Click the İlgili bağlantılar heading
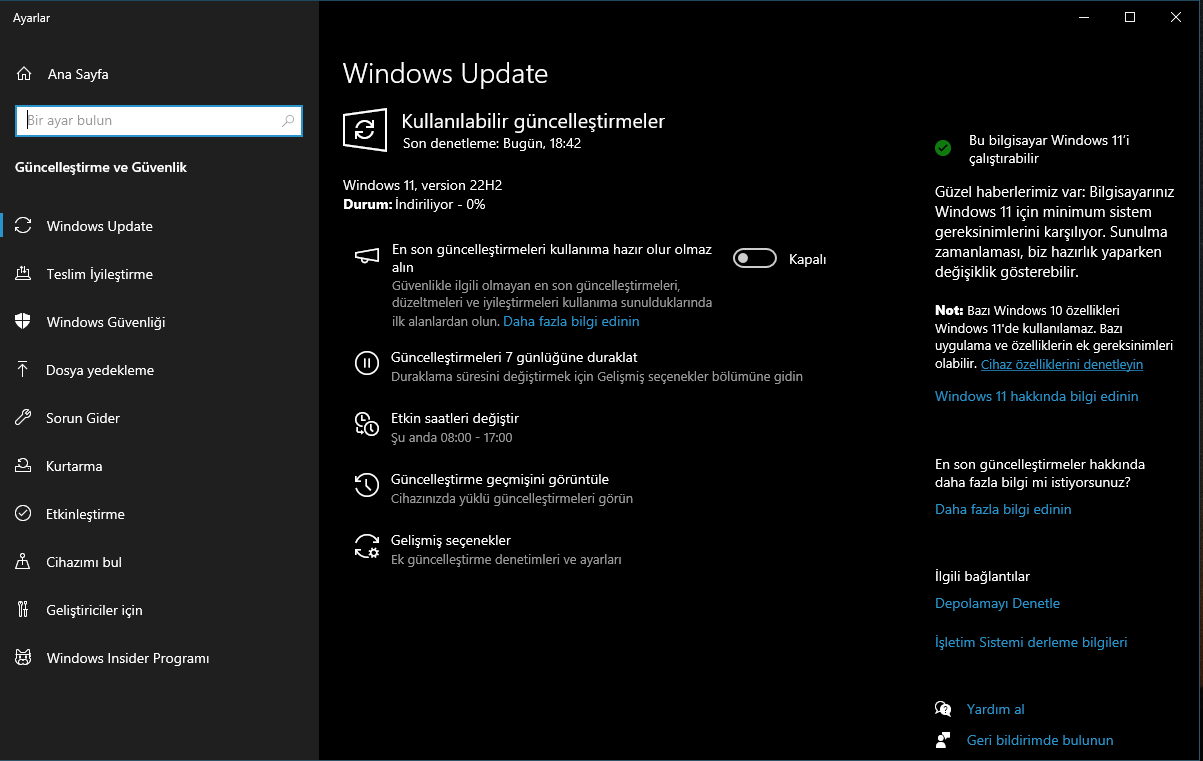Viewport: 1203px width, 761px height. (982, 576)
